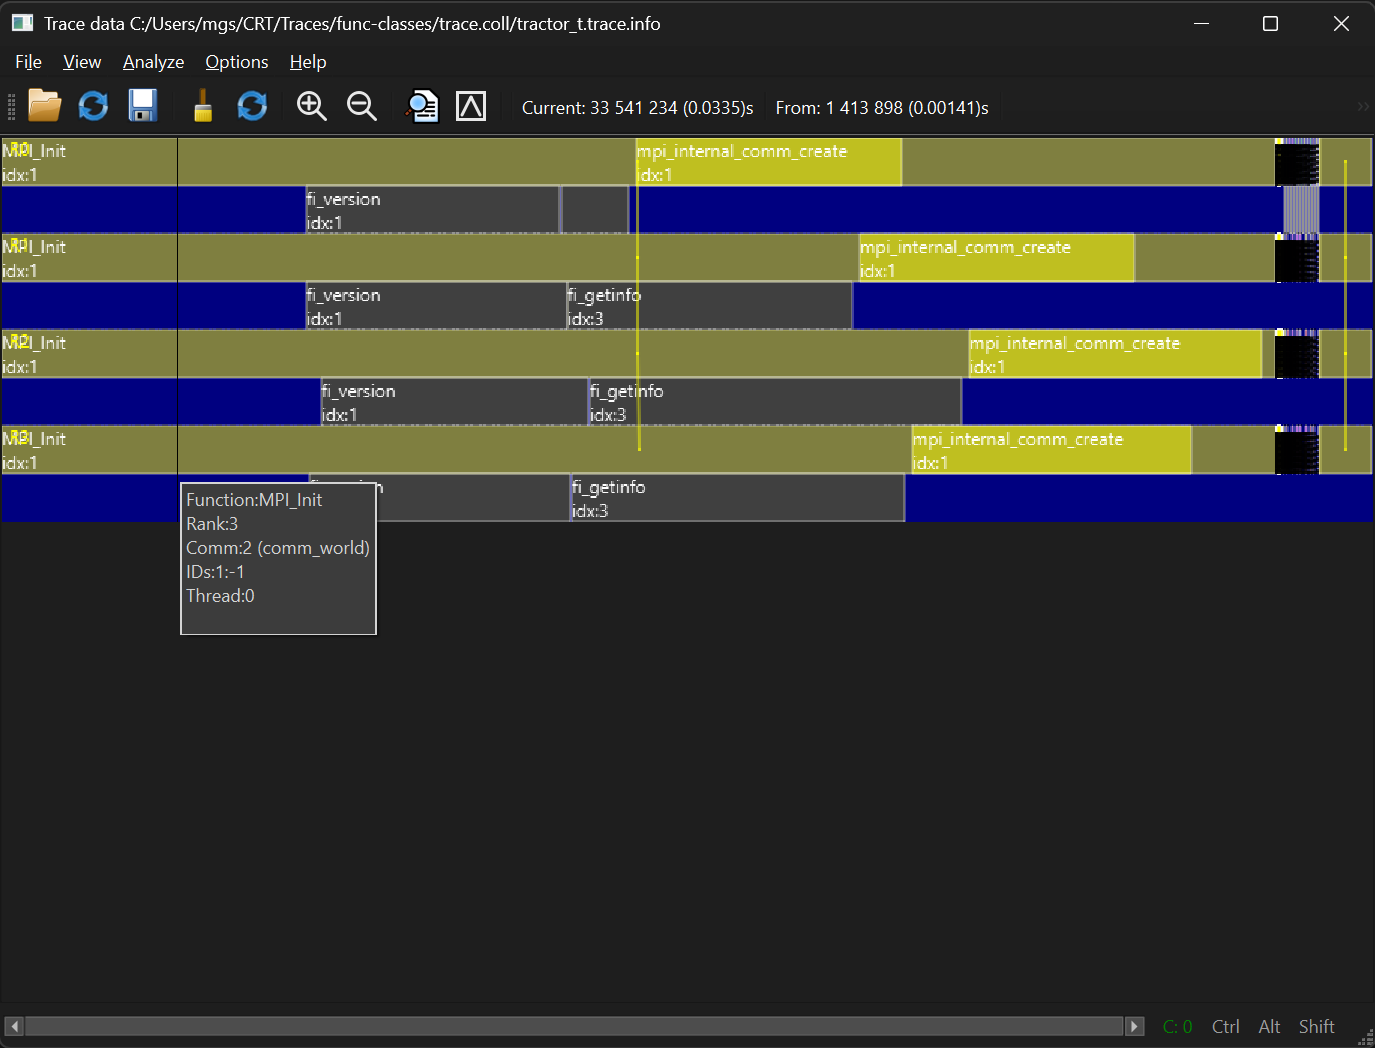Maximize the Trace data window
The width and height of the screenshot is (1375, 1048).
click(1270, 23)
